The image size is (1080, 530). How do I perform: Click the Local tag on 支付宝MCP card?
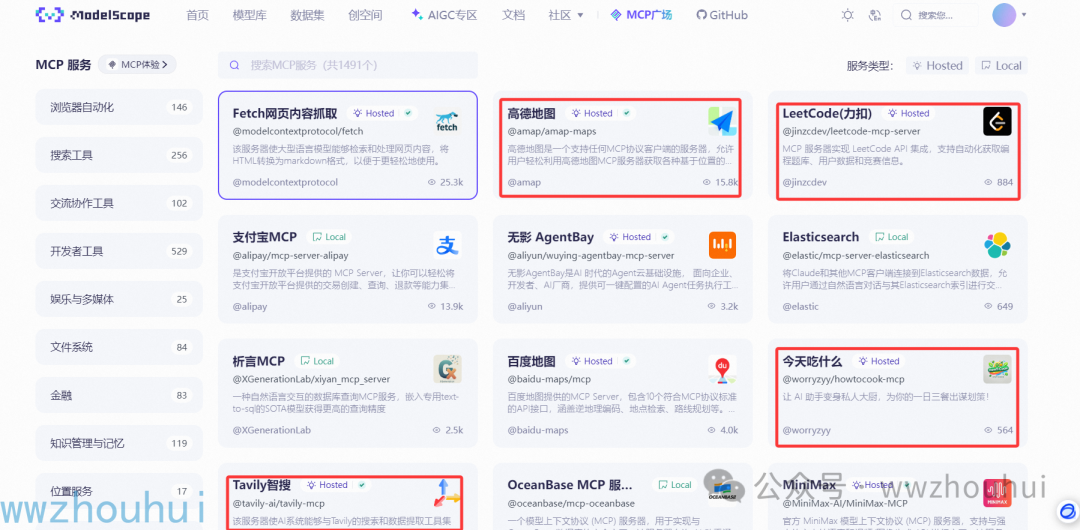tap(329, 237)
